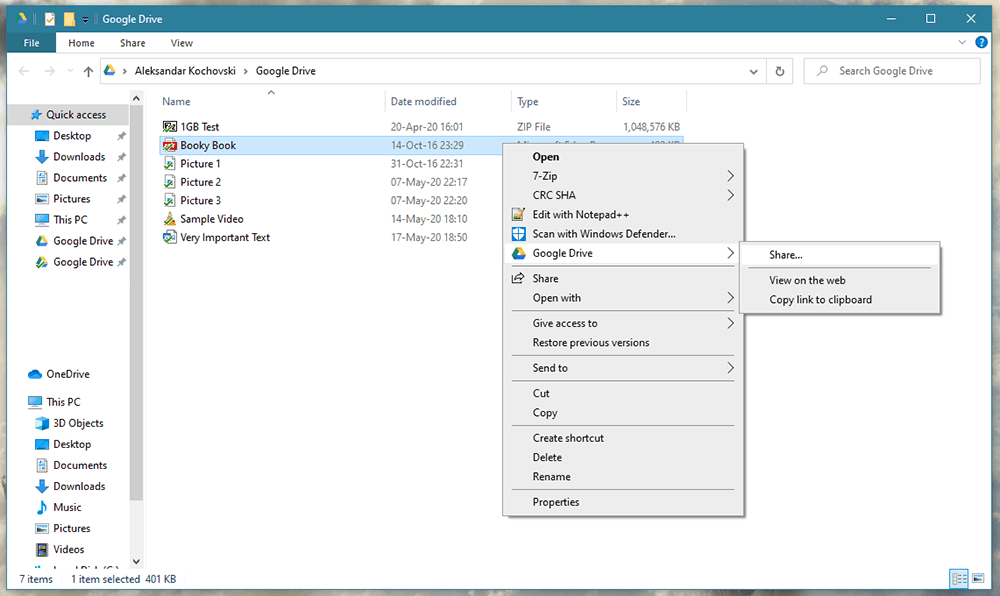Click the Videos icon in sidebar
Image resolution: width=1000 pixels, height=596 pixels.
pyautogui.click(x=42, y=549)
